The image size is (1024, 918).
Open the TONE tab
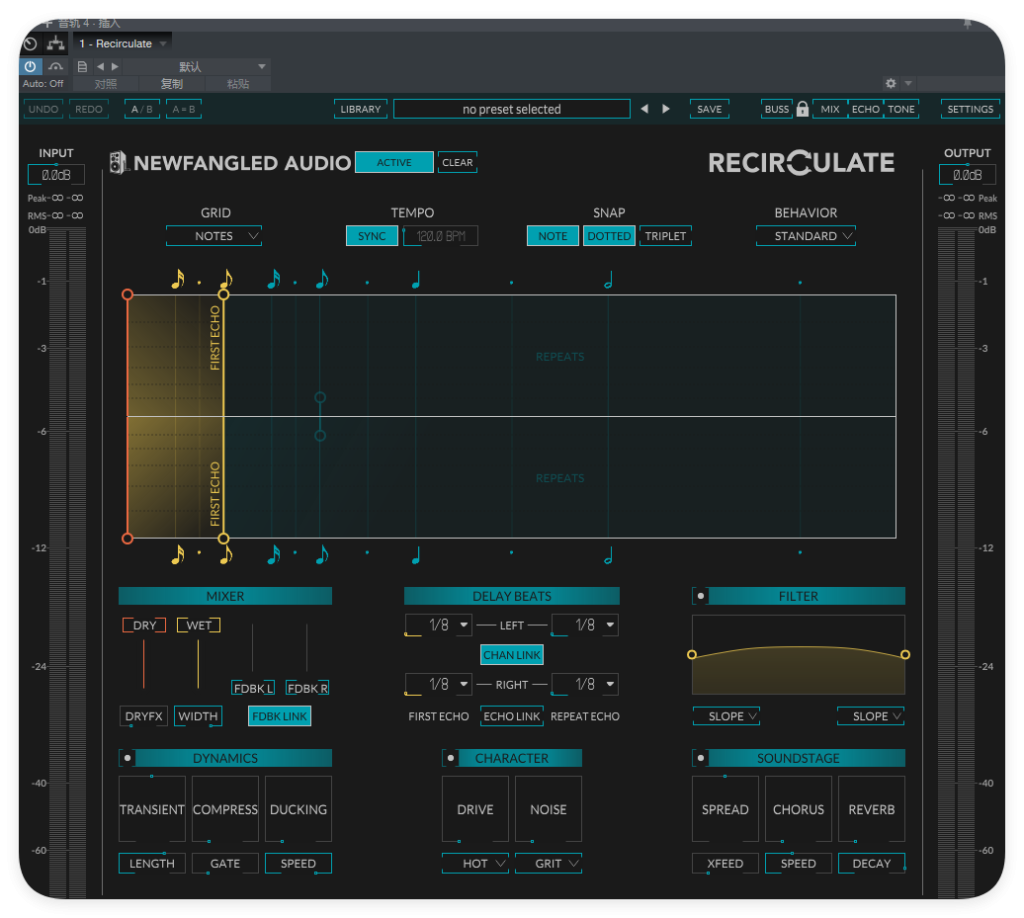[901, 109]
